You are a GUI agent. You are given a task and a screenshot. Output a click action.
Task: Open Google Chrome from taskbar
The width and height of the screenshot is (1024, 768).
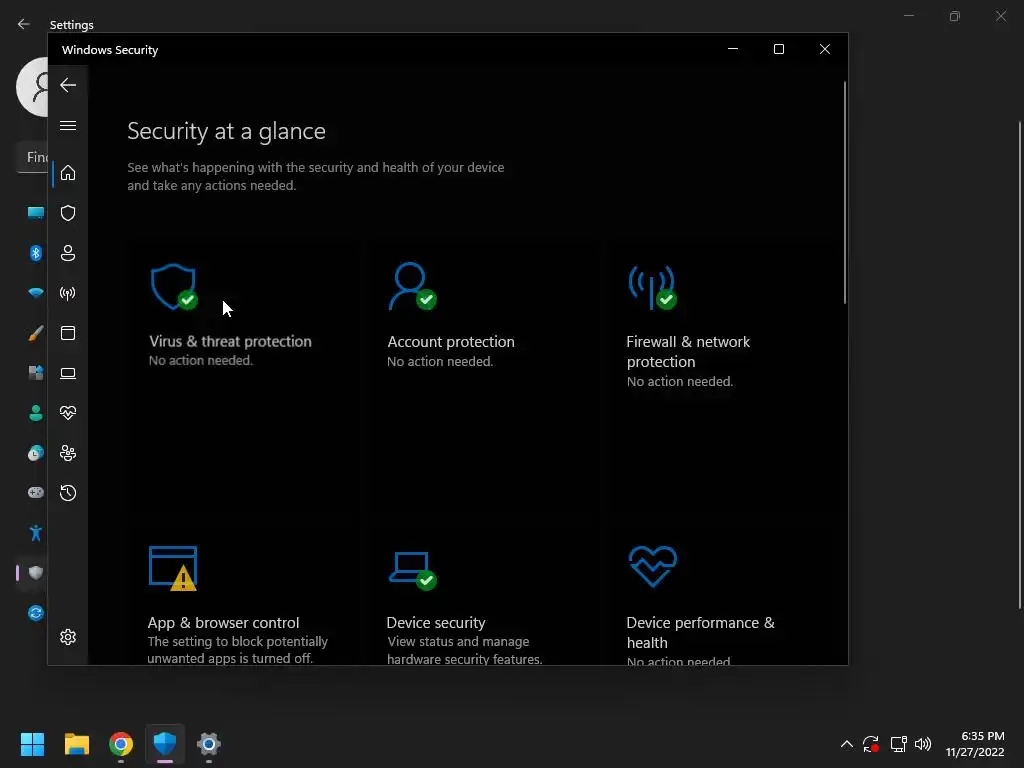(x=121, y=744)
